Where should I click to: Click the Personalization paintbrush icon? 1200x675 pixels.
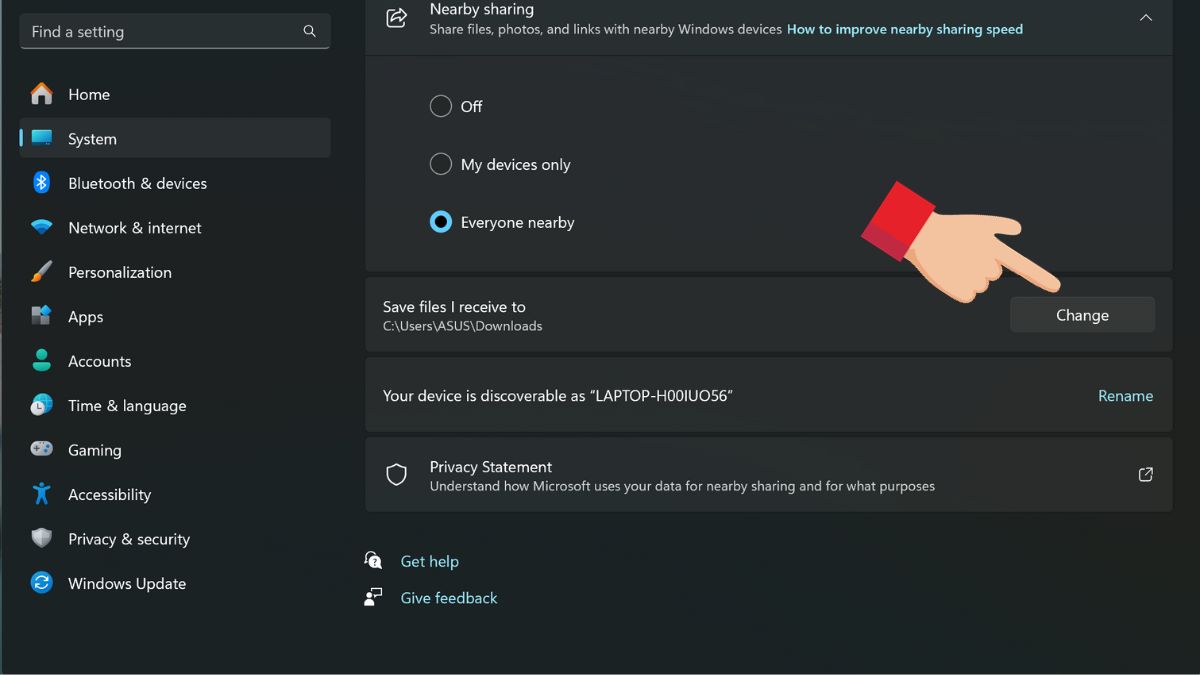coord(42,272)
